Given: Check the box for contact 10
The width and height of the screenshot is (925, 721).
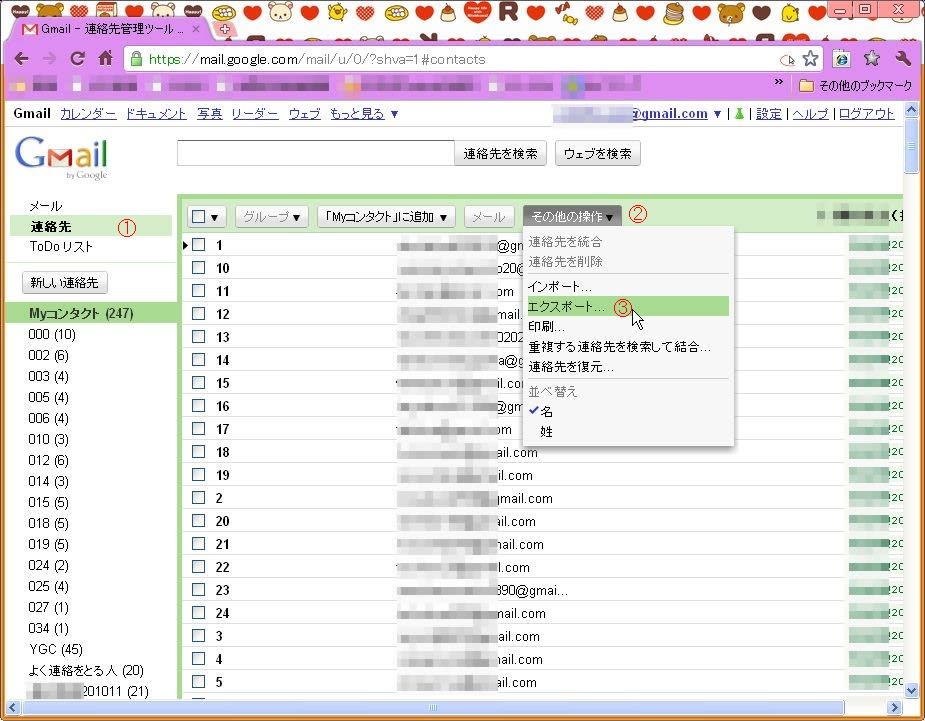Looking at the screenshot, I should click(199, 268).
